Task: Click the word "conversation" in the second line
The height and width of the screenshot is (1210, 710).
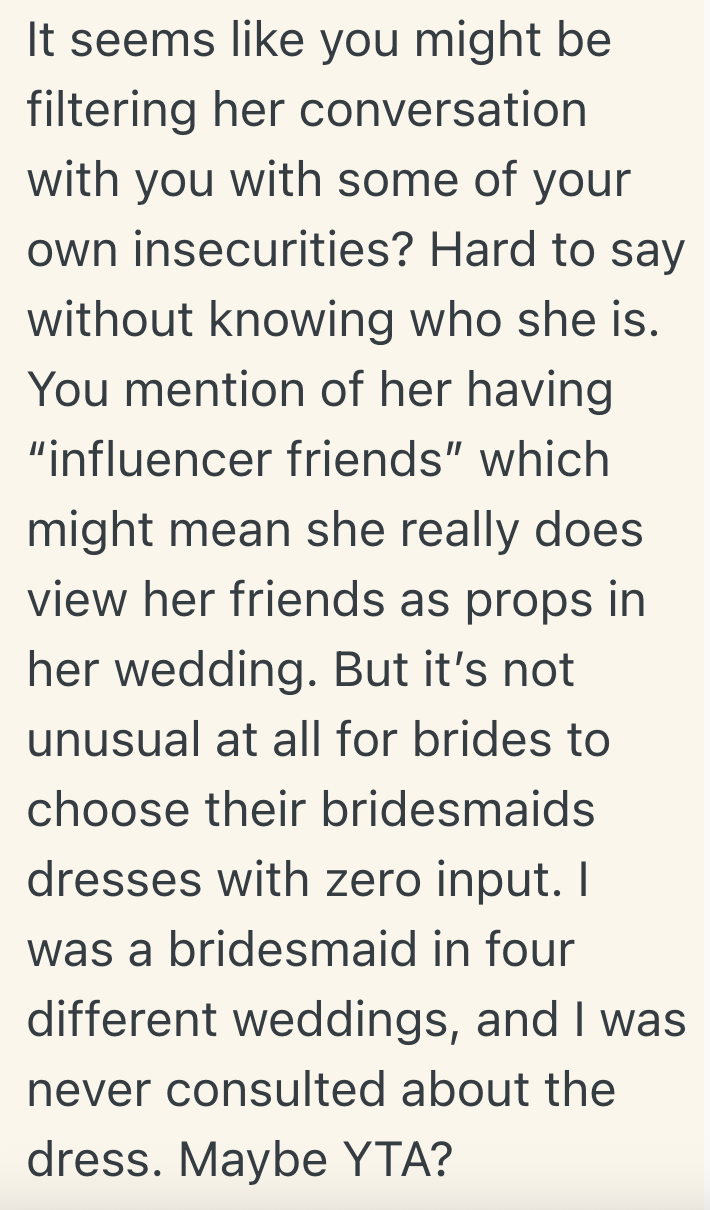Action: pos(442,110)
